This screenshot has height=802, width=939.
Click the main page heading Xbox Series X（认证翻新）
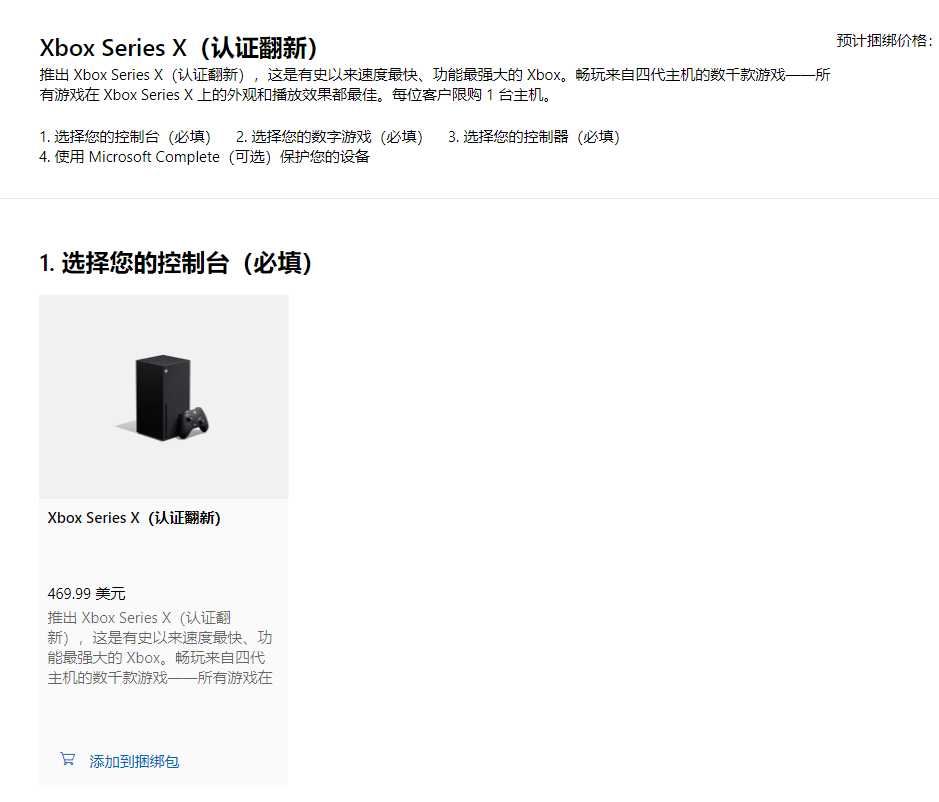178,48
